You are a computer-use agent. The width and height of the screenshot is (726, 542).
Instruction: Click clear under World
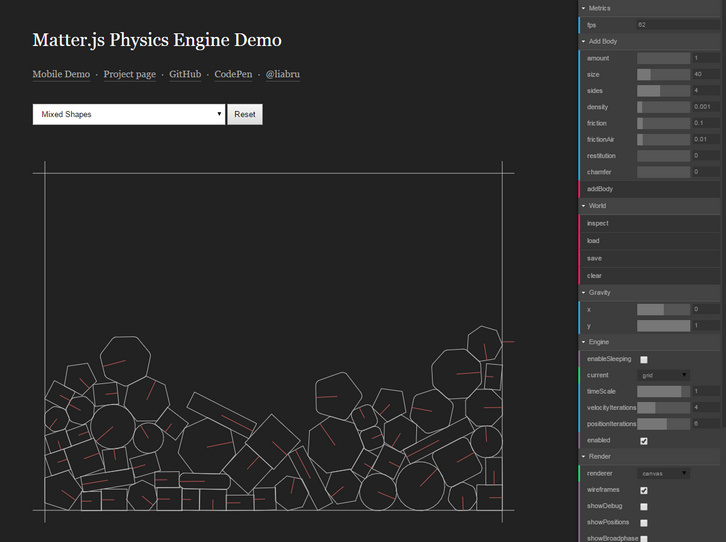pyautogui.click(x=595, y=275)
